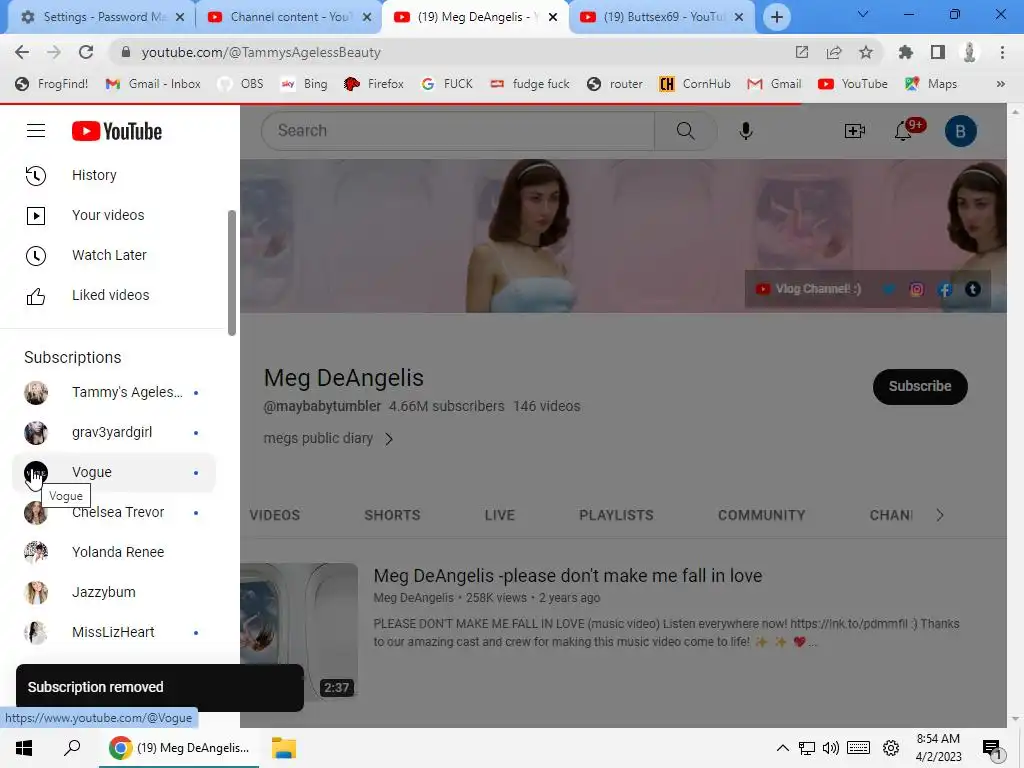This screenshot has width=1024, height=768.
Task: Open History in the sidebar
Action: (x=114, y=175)
